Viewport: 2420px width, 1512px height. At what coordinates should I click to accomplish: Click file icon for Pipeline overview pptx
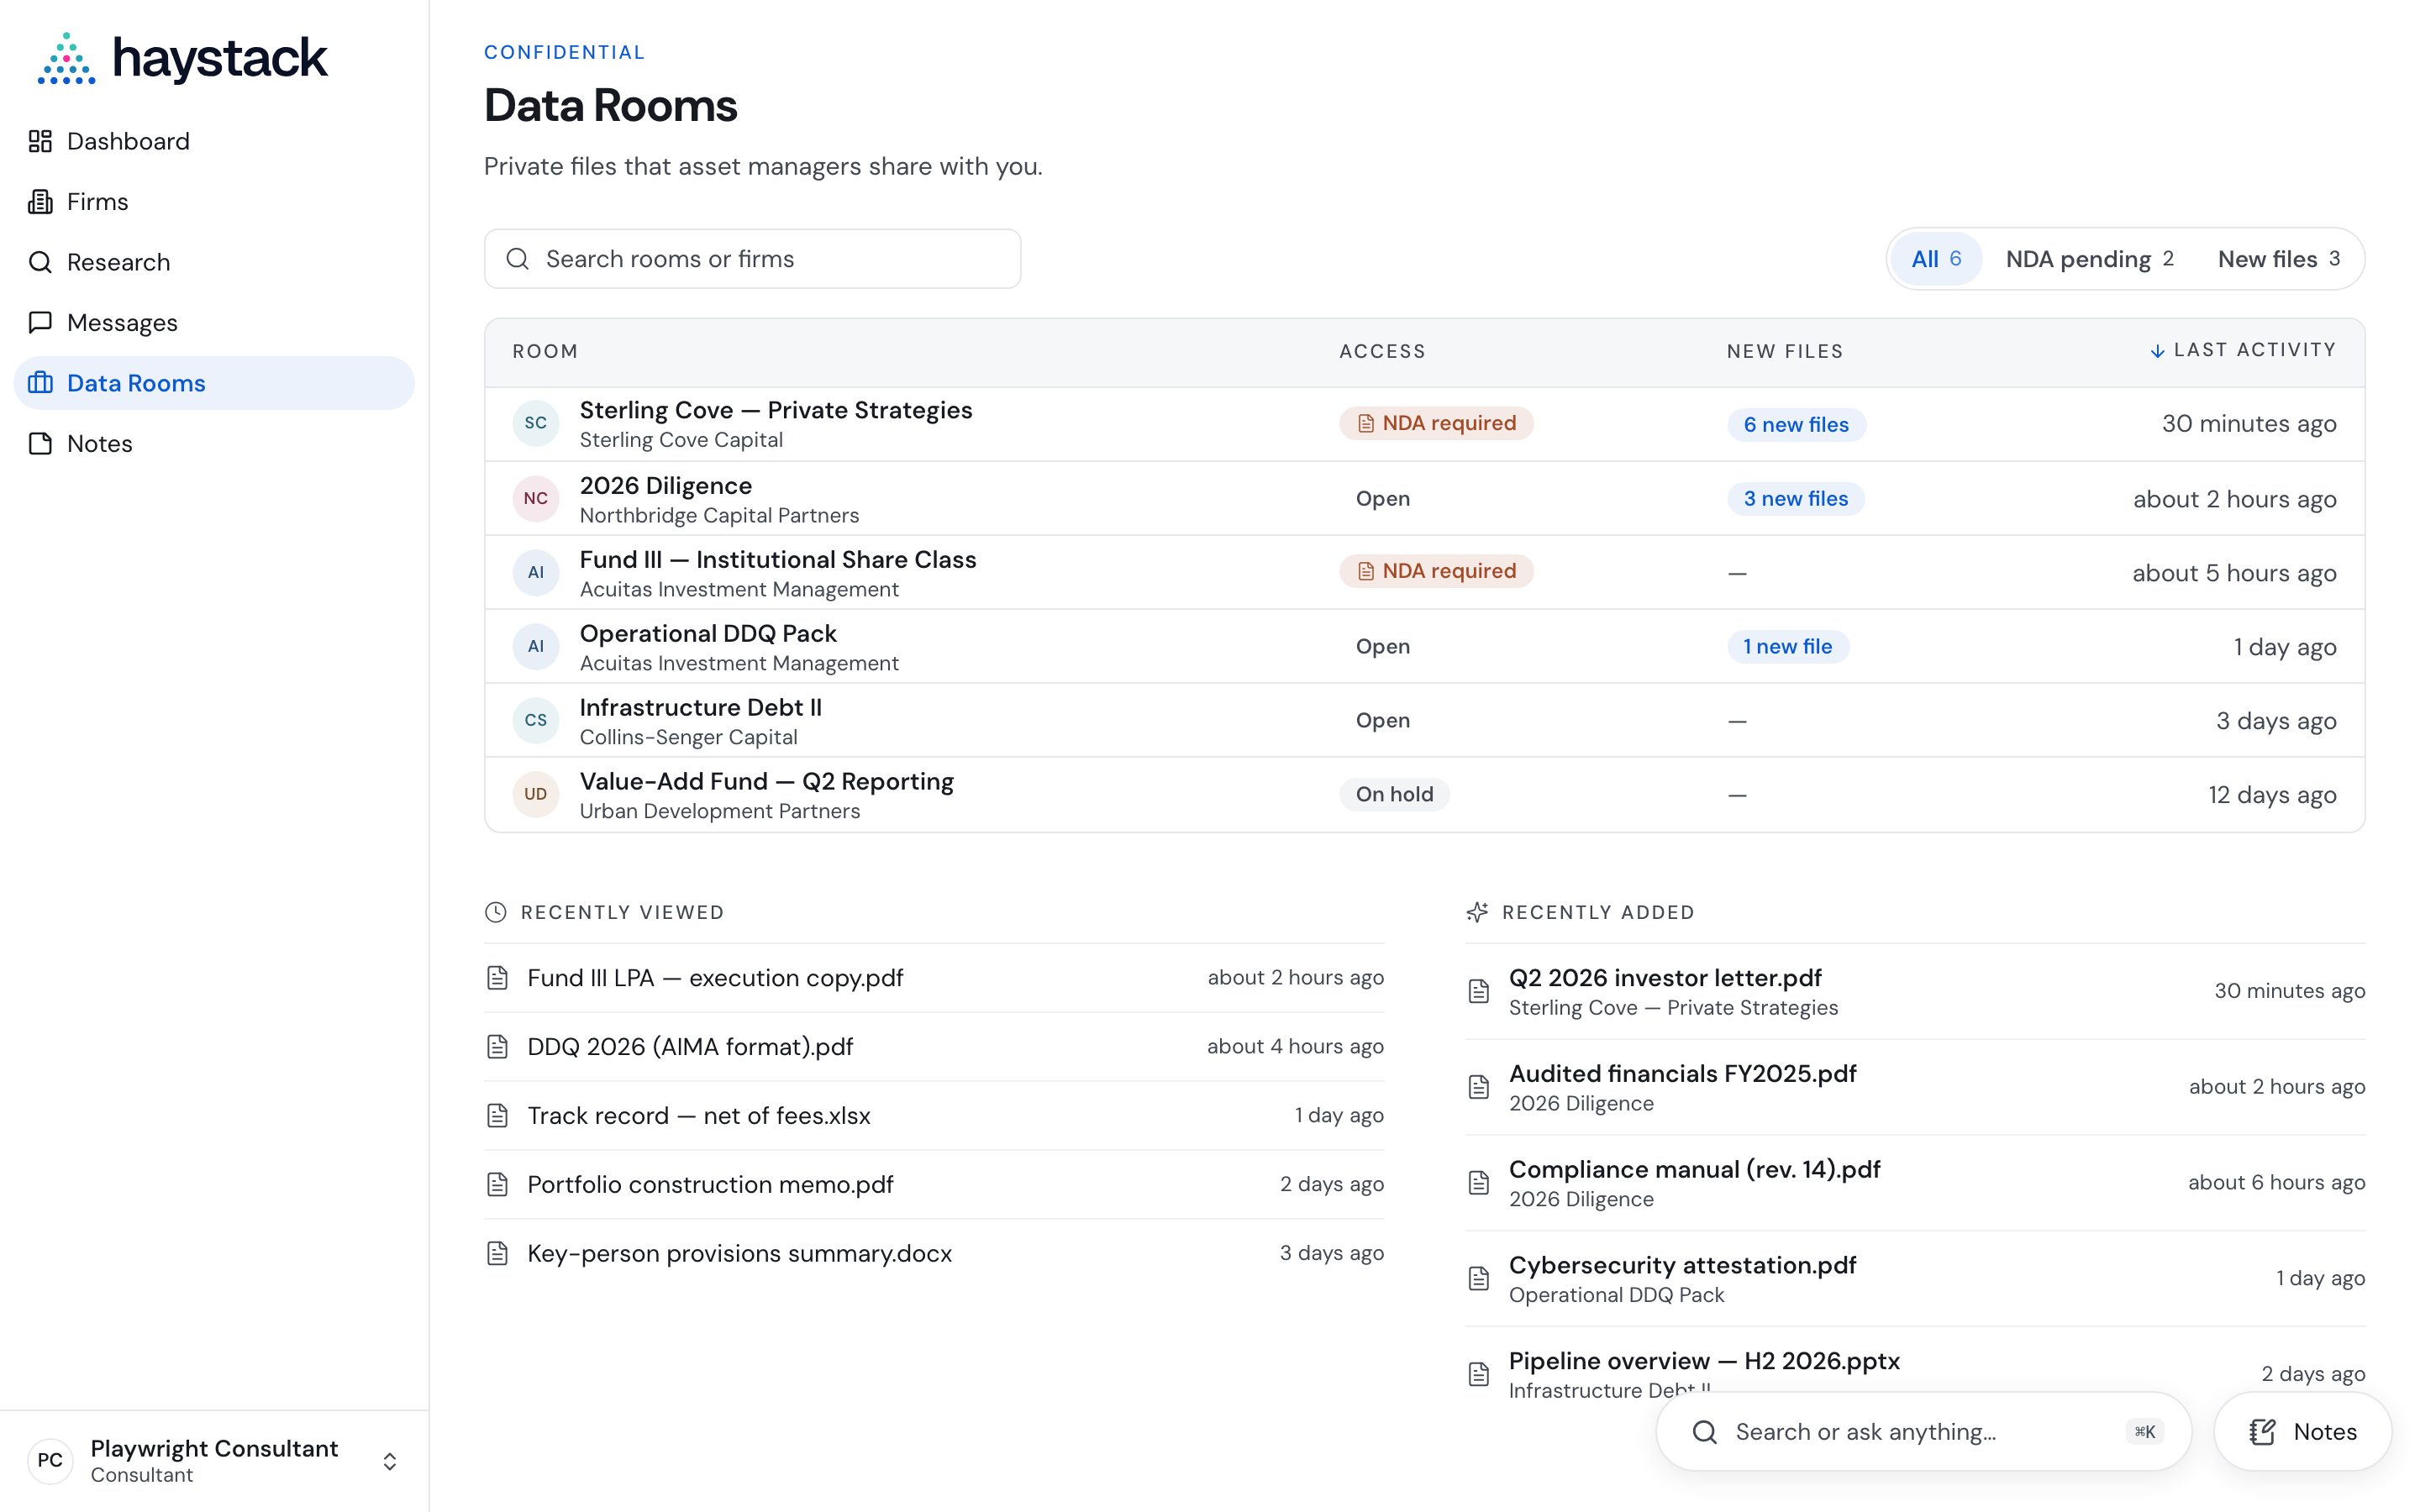coord(1479,1375)
